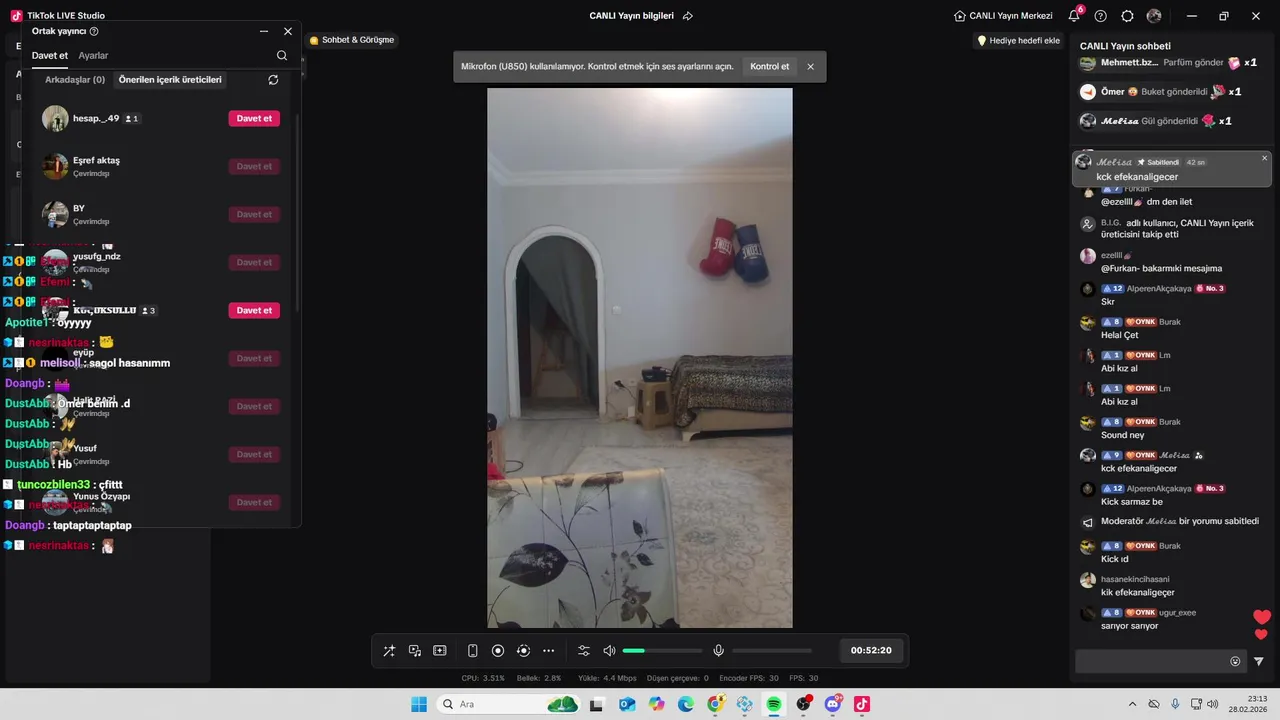1280x720 pixels.
Task: Click the share arrow beside stream title
Action: [688, 16]
